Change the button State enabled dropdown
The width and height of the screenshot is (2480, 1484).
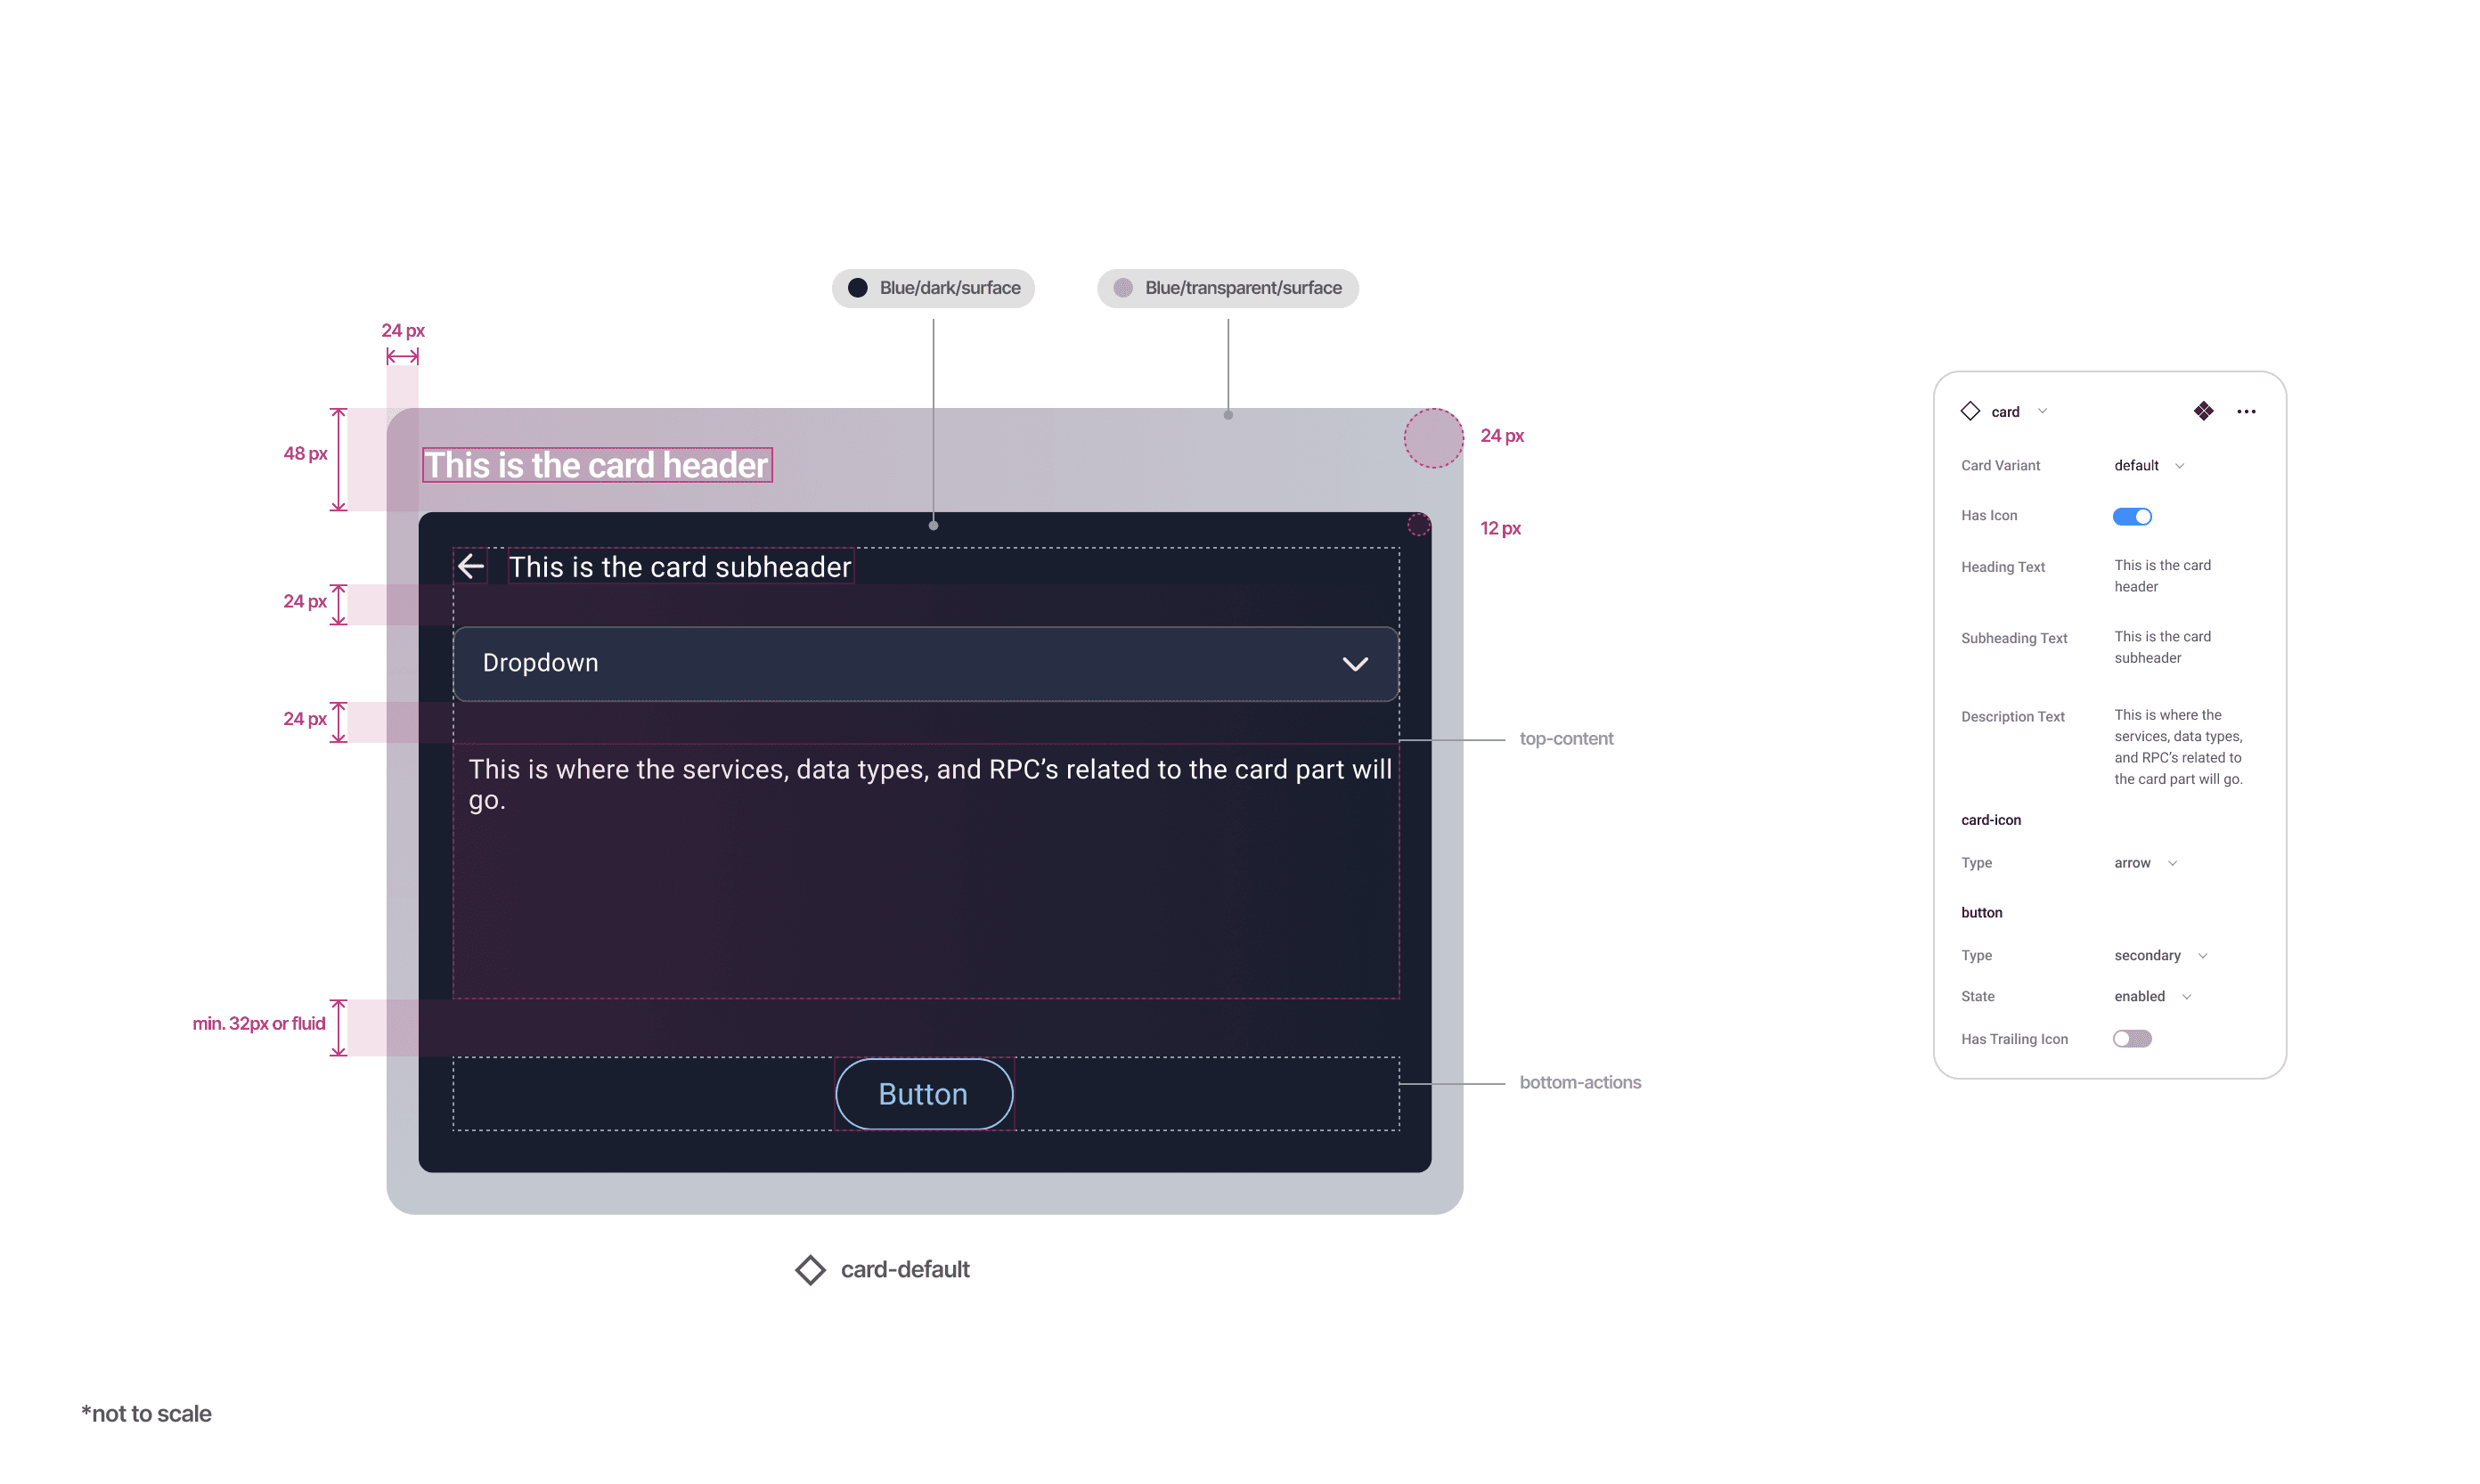click(x=2152, y=997)
